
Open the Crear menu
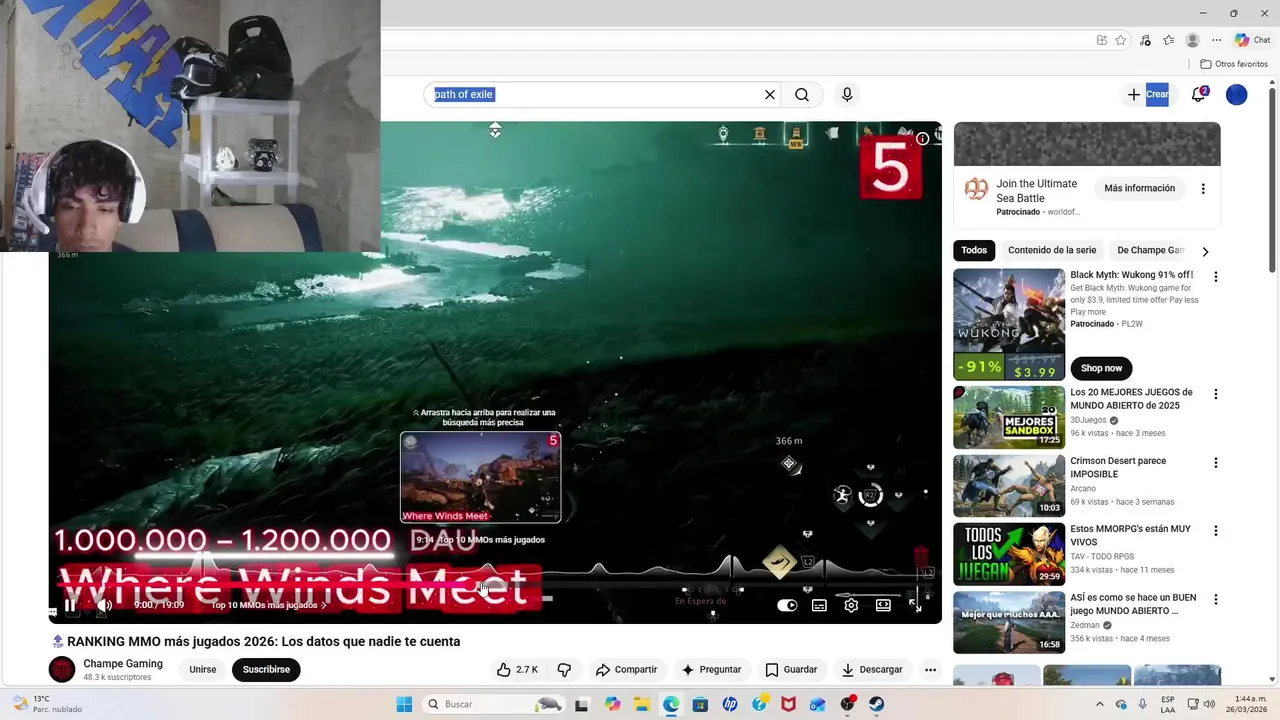pos(1148,95)
